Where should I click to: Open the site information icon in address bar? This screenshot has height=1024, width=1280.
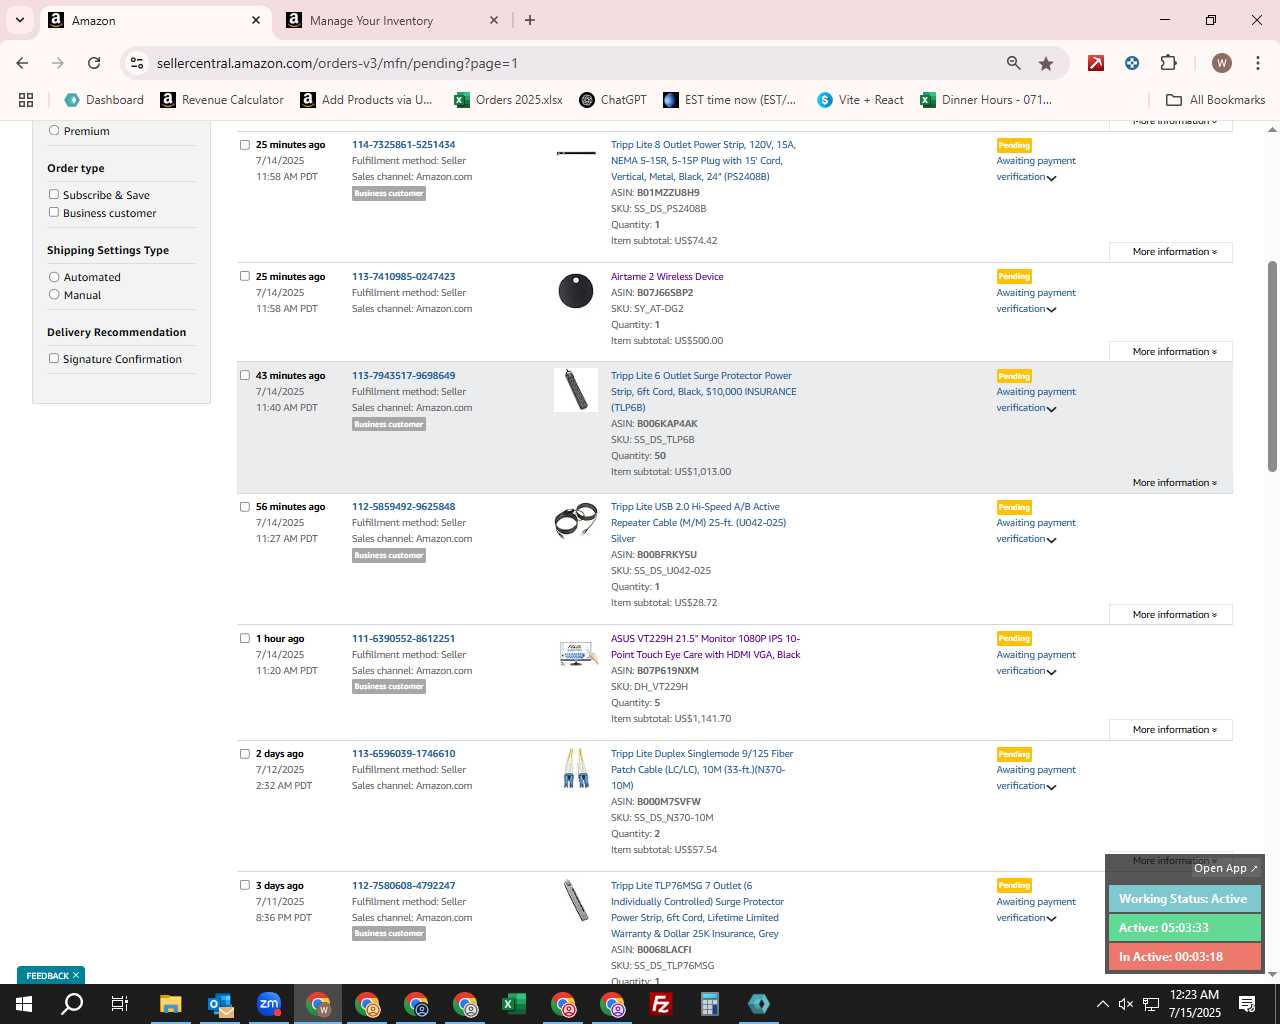[x=137, y=63]
